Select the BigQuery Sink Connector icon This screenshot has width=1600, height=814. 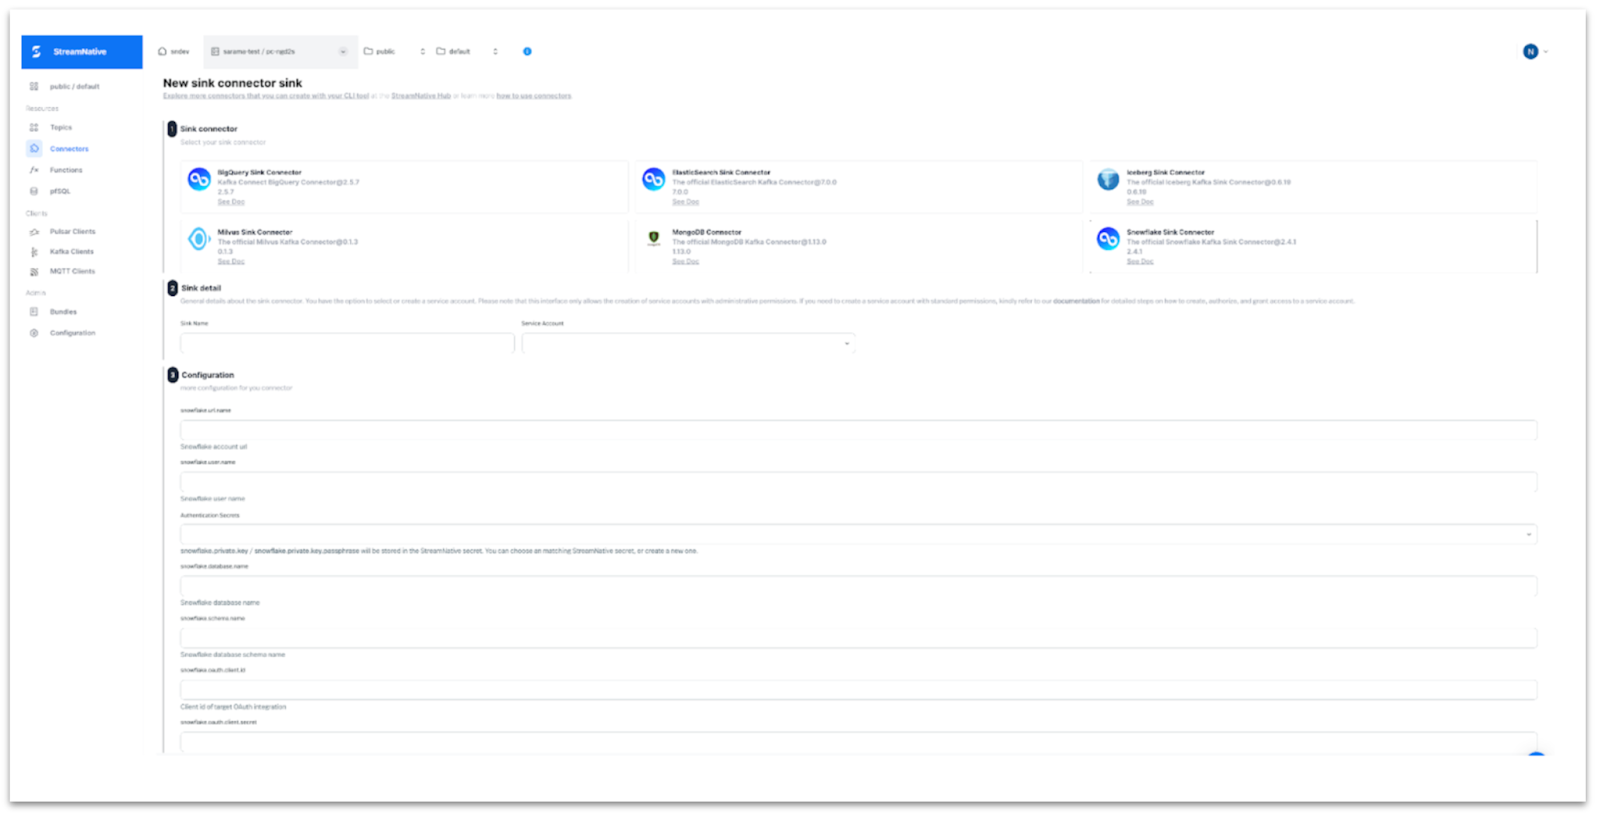tap(199, 179)
